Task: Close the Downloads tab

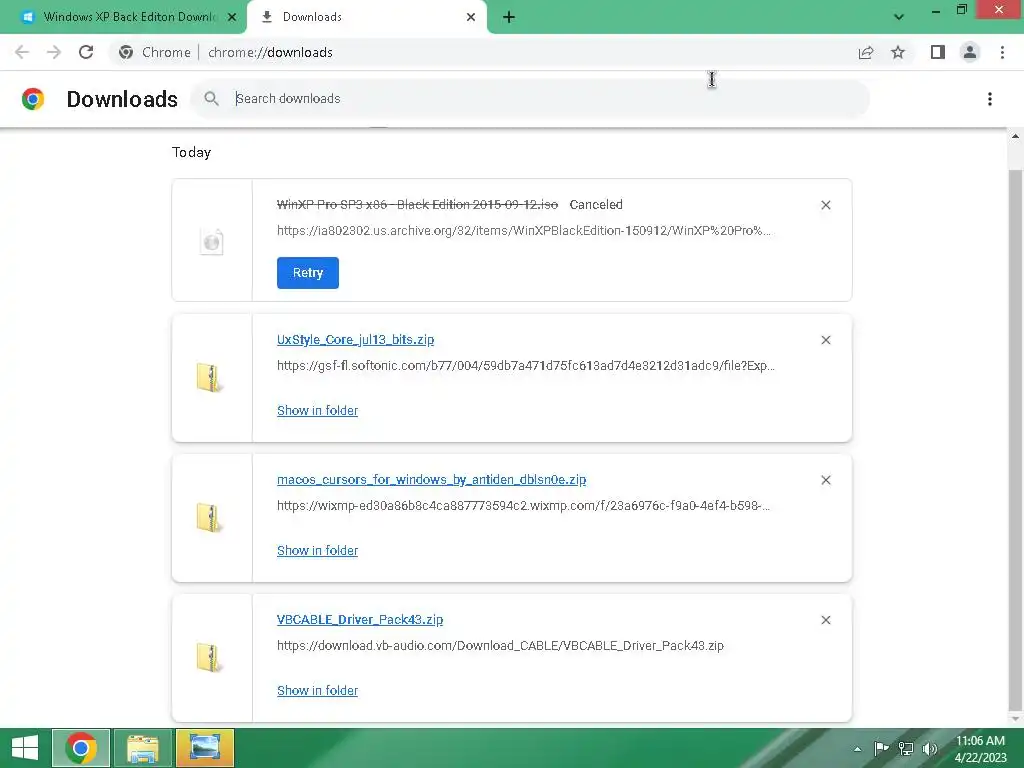Action: [x=471, y=17]
